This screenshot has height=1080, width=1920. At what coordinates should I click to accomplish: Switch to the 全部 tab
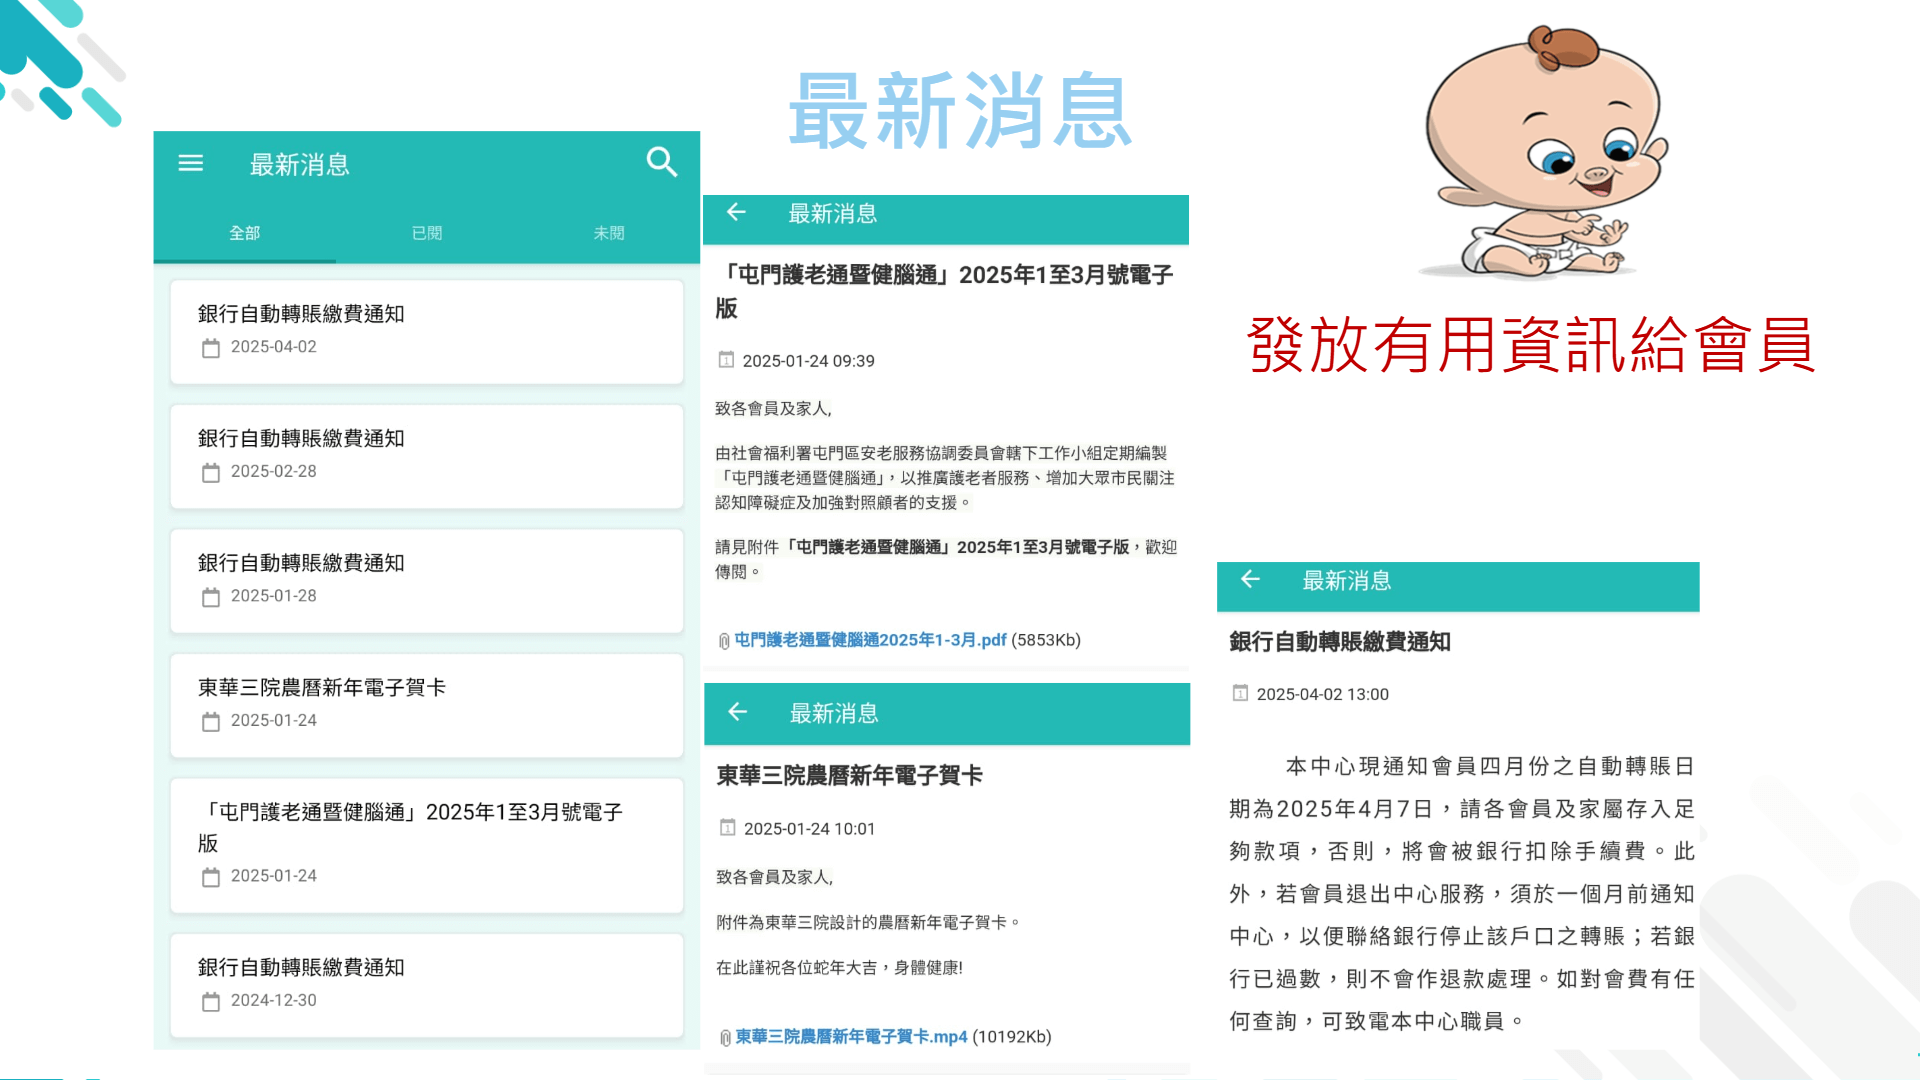[x=244, y=233]
